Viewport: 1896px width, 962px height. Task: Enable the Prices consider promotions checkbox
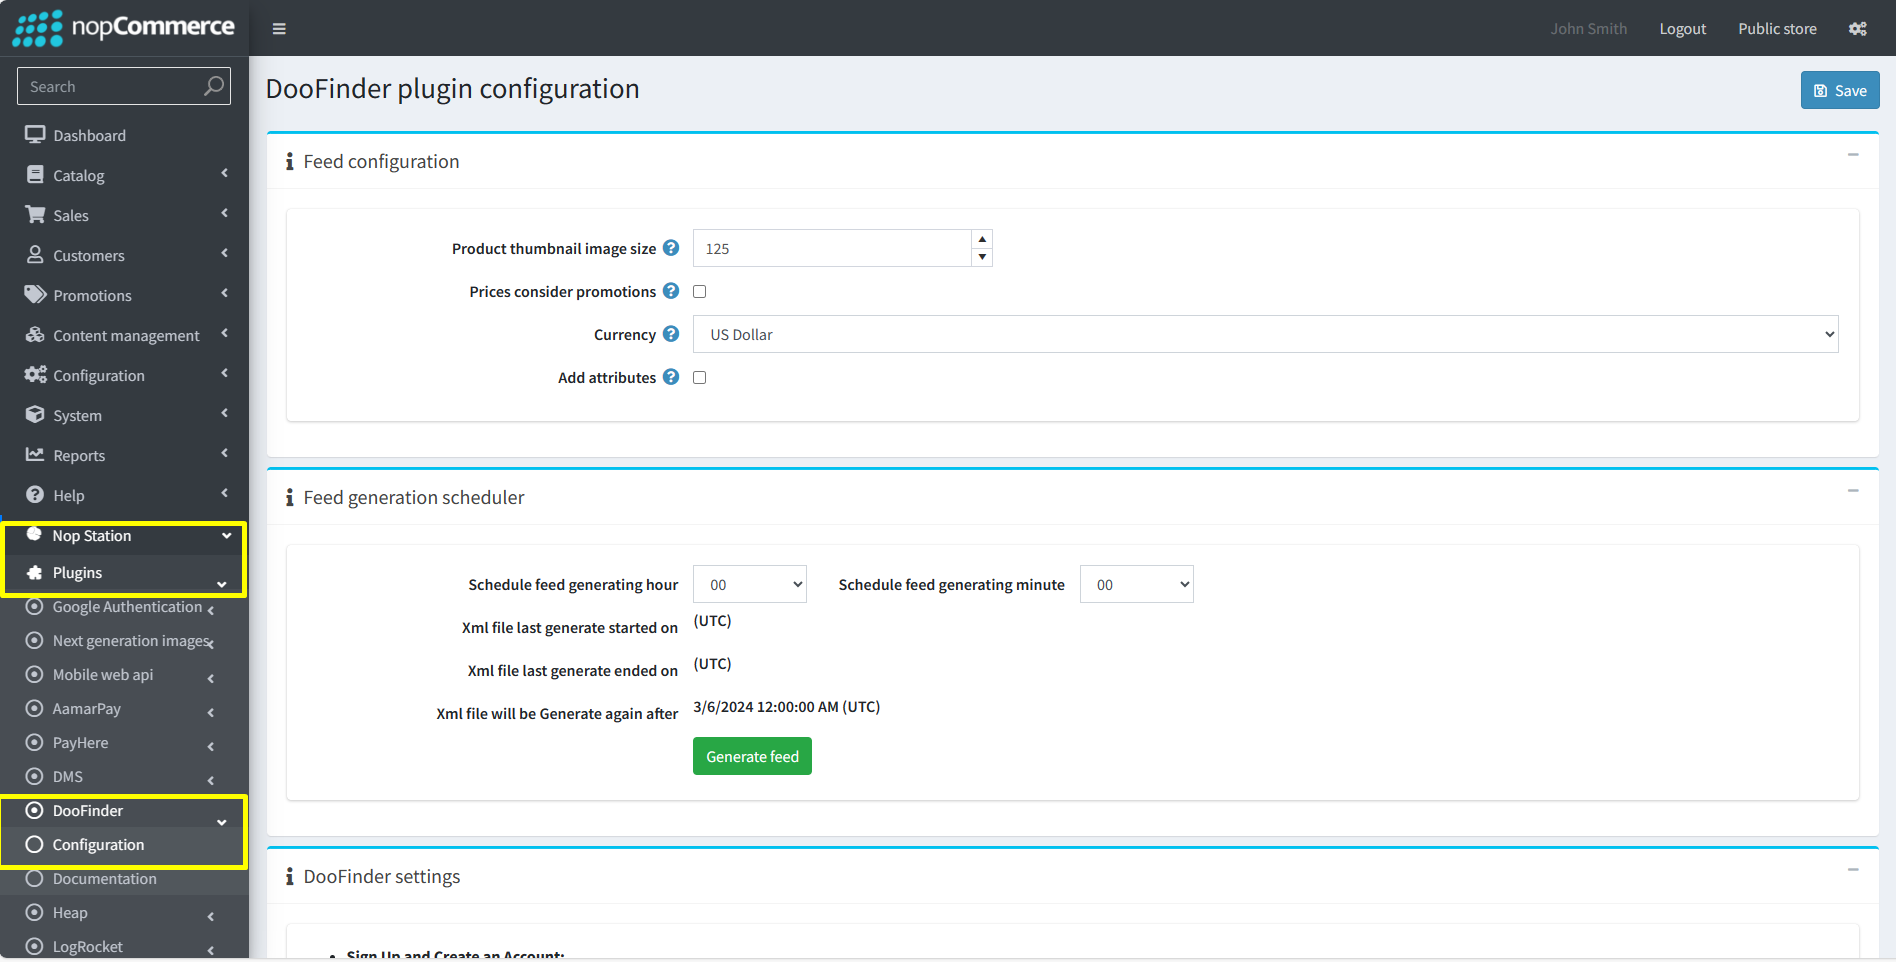pyautogui.click(x=700, y=292)
